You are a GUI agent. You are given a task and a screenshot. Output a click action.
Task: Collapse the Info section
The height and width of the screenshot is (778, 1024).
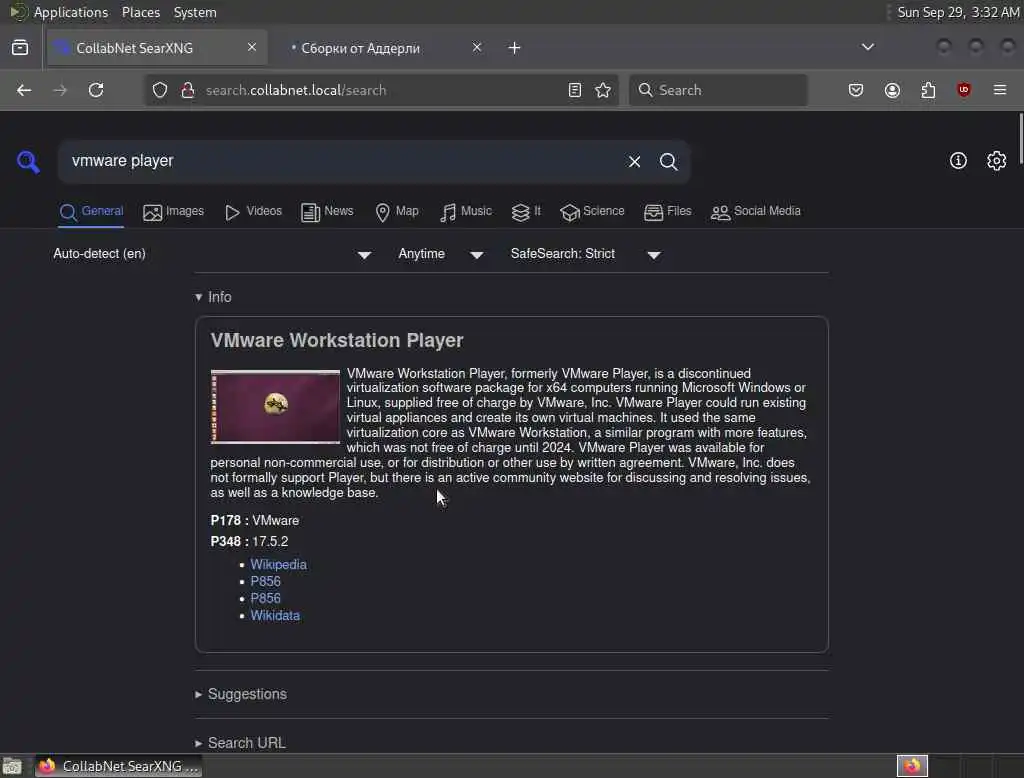(x=214, y=297)
